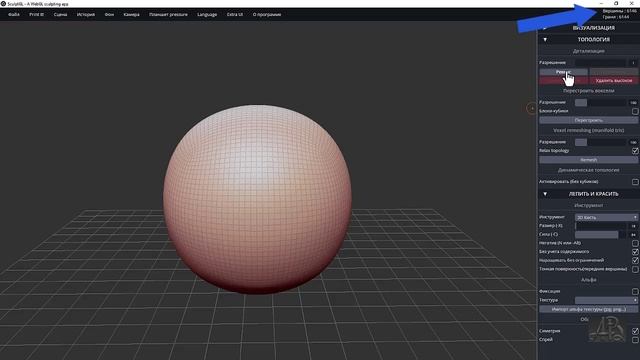The image size is (640, 360).
Task: Toggle the Спрей checkbox
Action: (635, 340)
